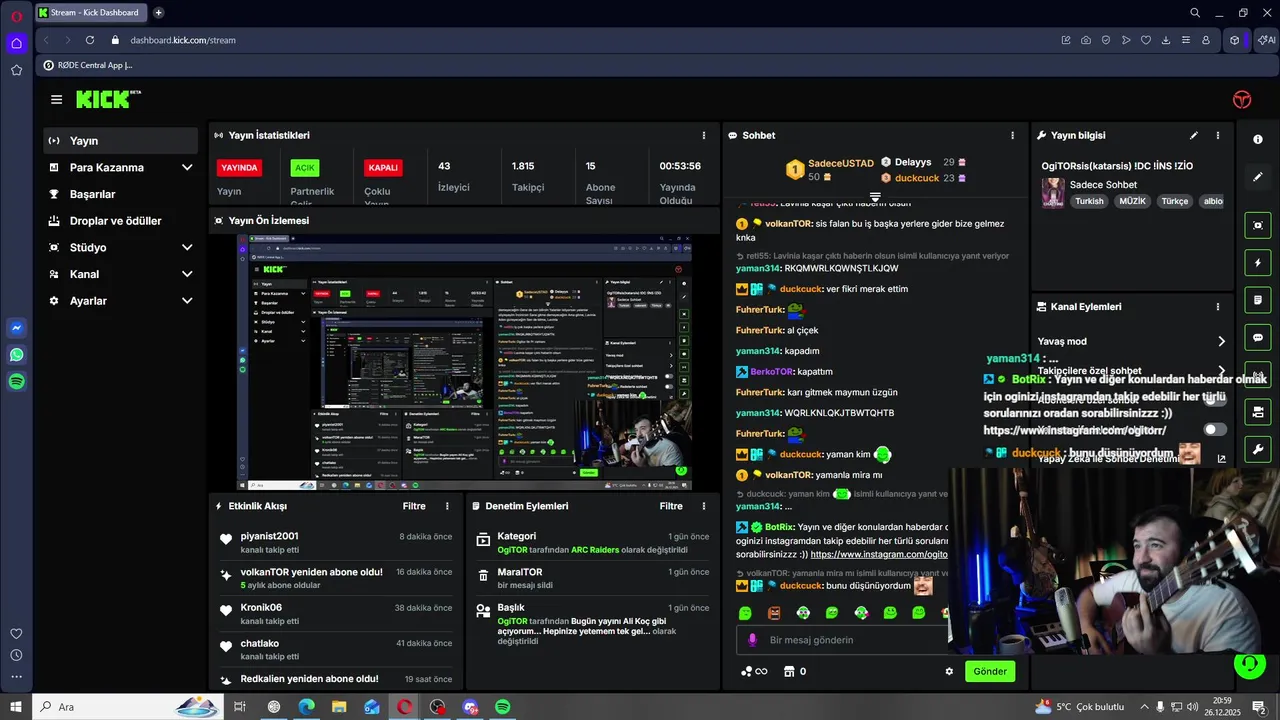Viewport: 1280px width, 720px height.
Task: Click the Gönder send button
Action: coord(990,671)
